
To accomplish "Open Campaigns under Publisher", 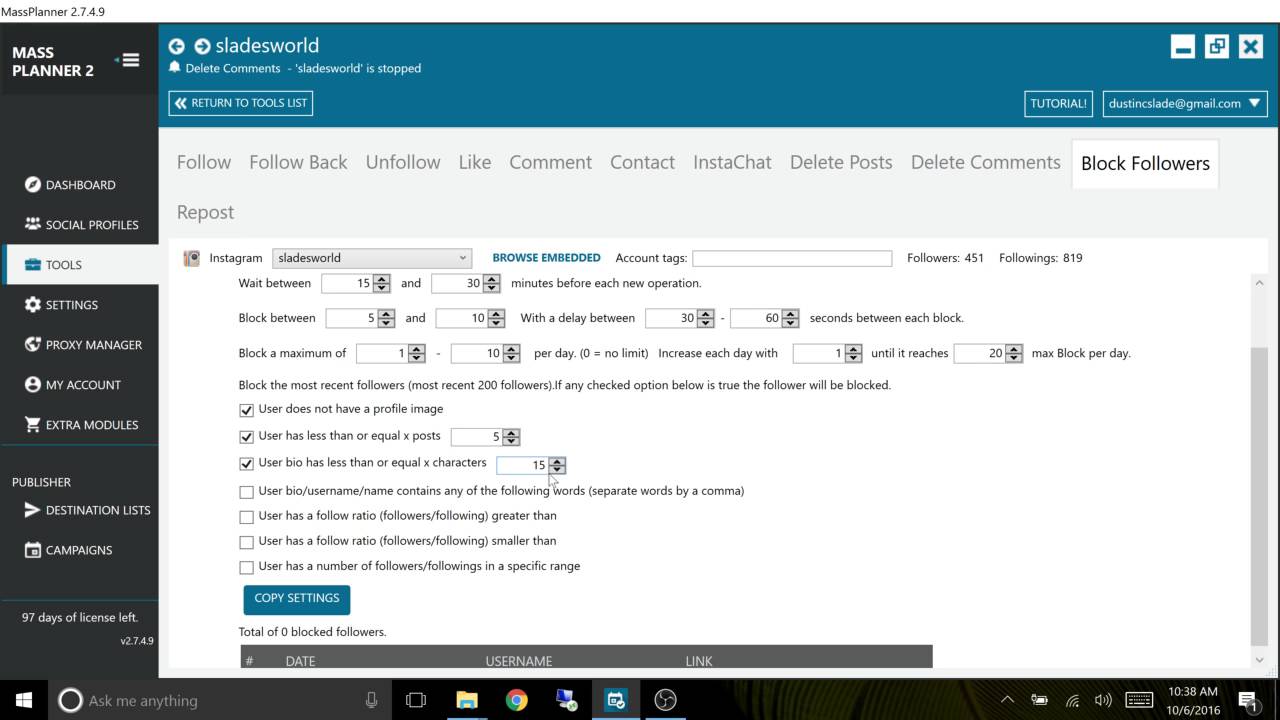I will 68,550.
